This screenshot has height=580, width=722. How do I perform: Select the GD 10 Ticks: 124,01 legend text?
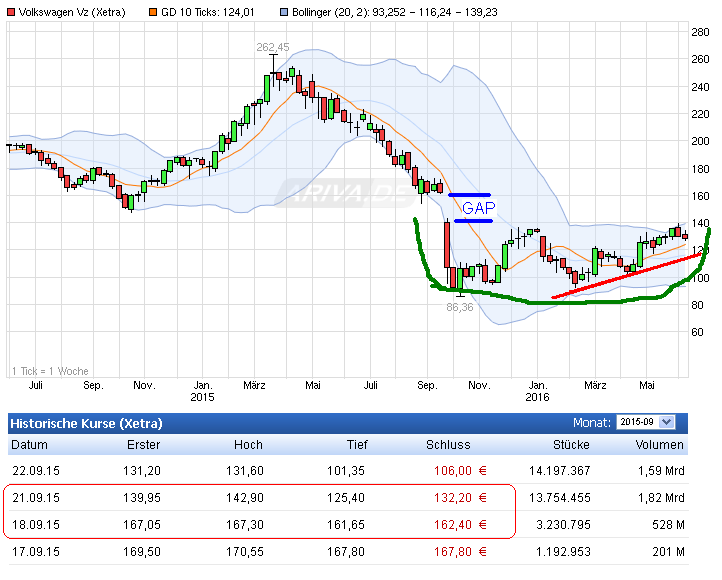coord(208,12)
